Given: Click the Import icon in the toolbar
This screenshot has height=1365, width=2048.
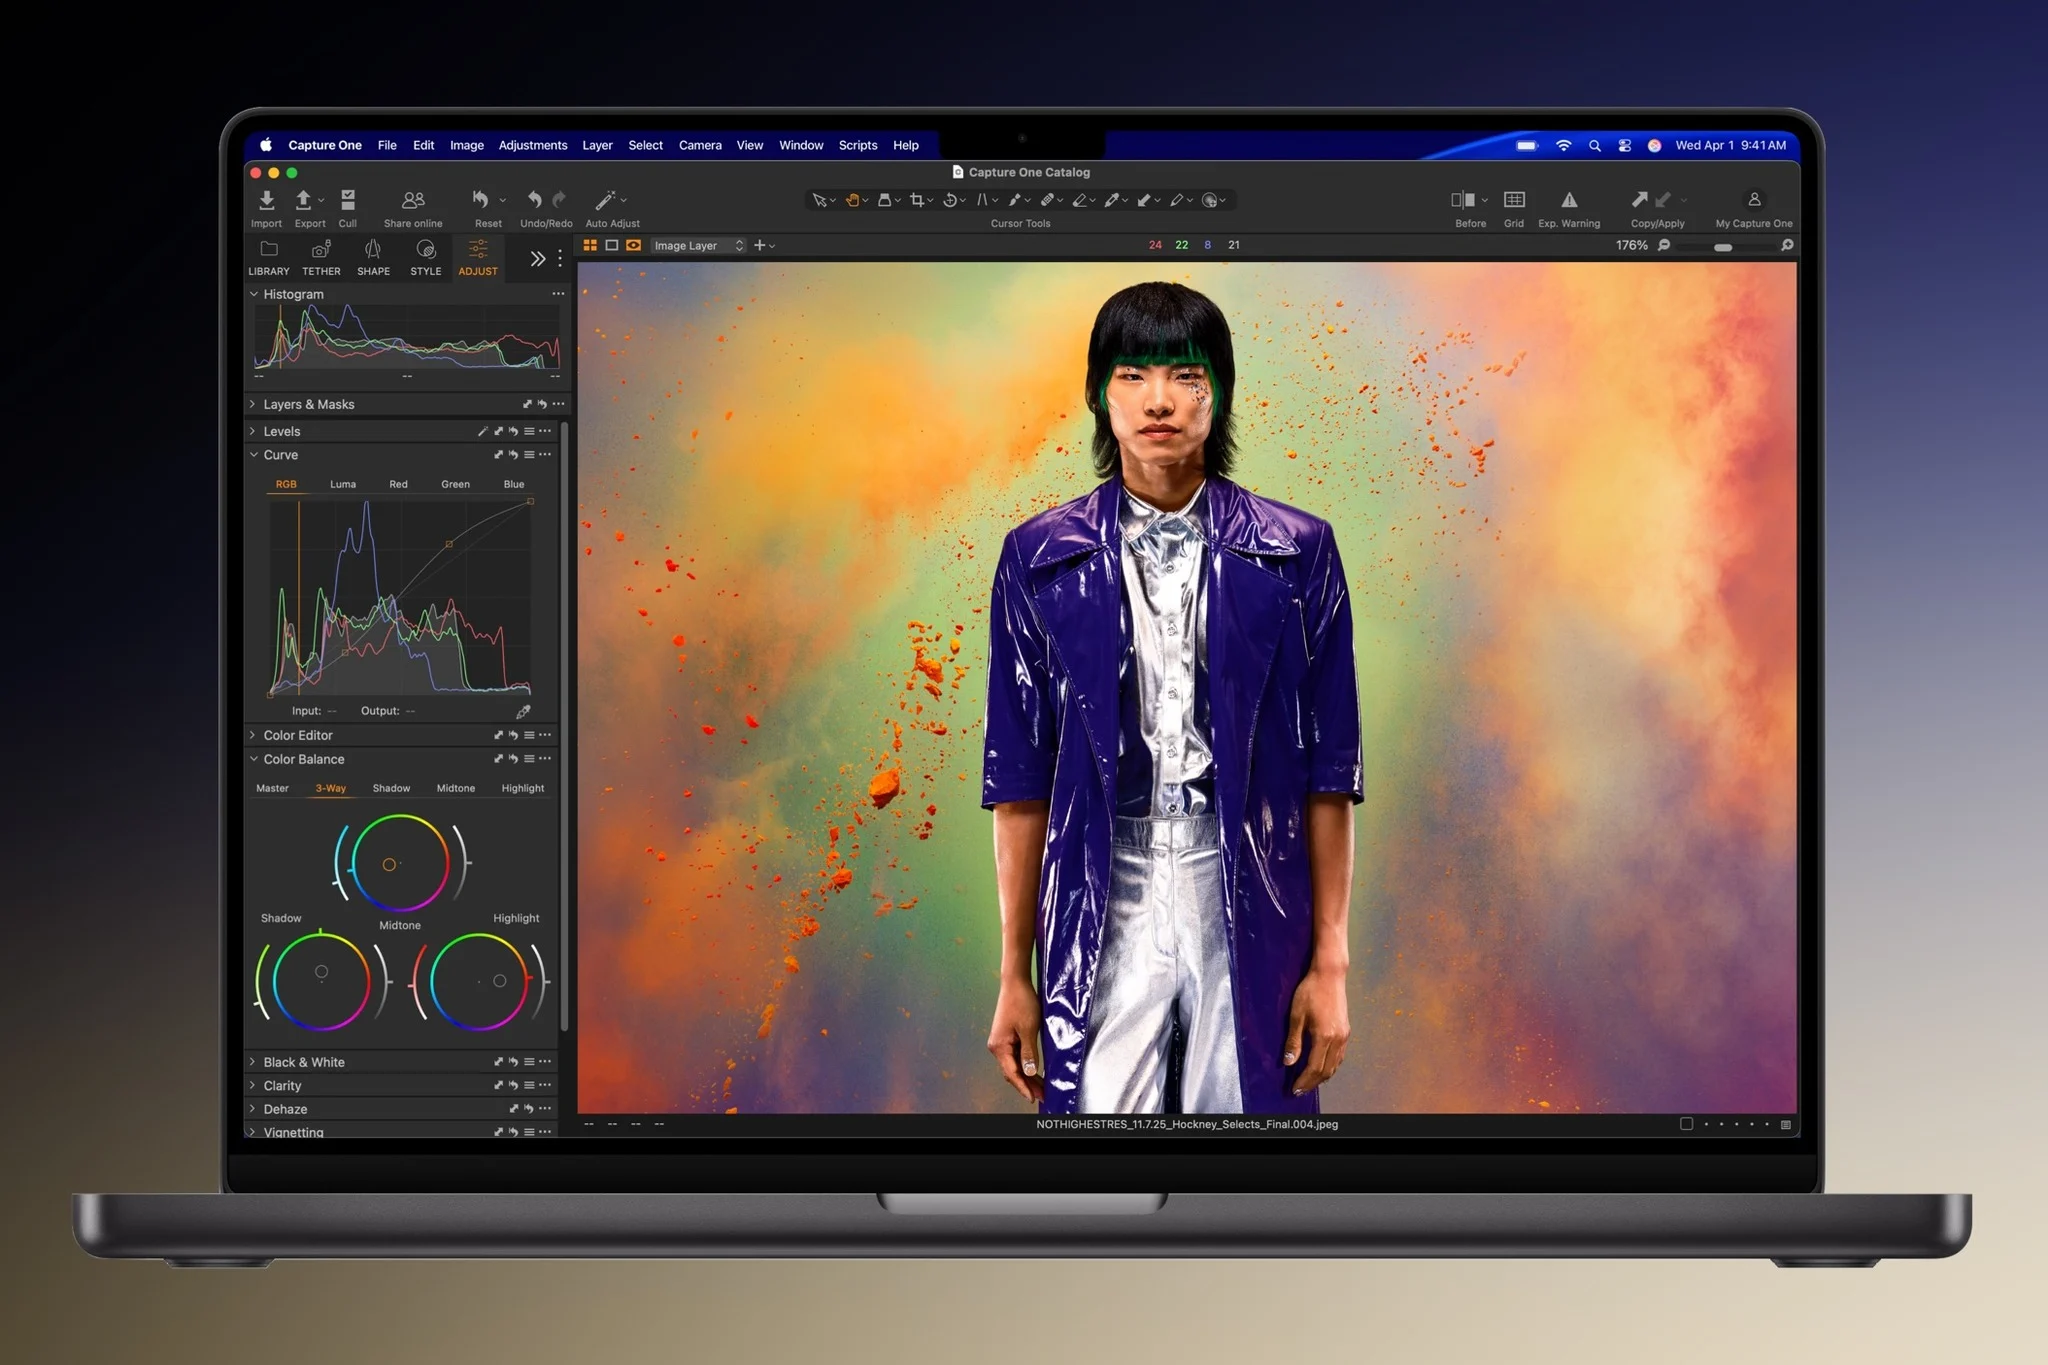Looking at the screenshot, I should click(x=266, y=200).
